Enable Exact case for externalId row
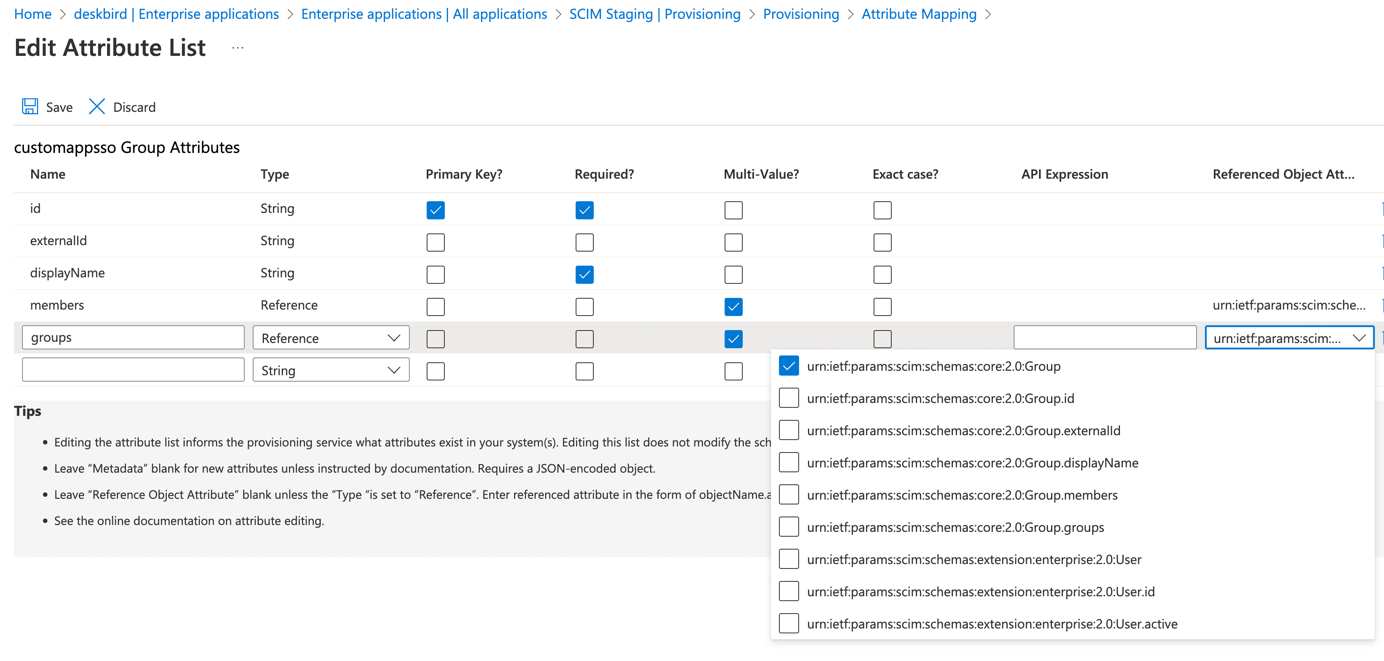Viewport: 1384px width, 661px height. pos(882,242)
